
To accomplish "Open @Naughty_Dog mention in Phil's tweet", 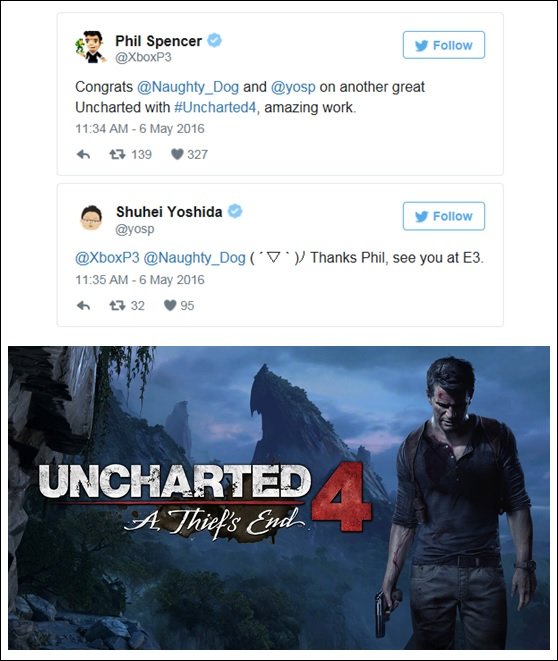I will [x=188, y=87].
